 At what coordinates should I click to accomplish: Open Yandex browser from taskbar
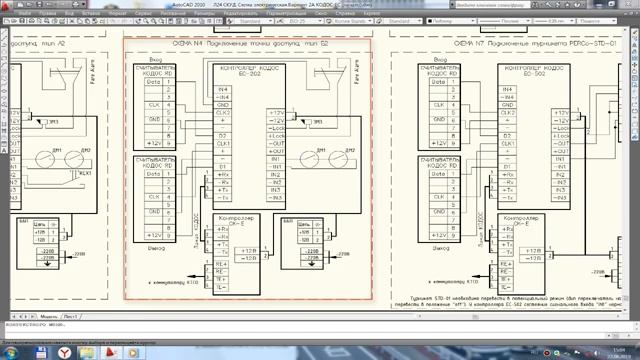point(64,352)
